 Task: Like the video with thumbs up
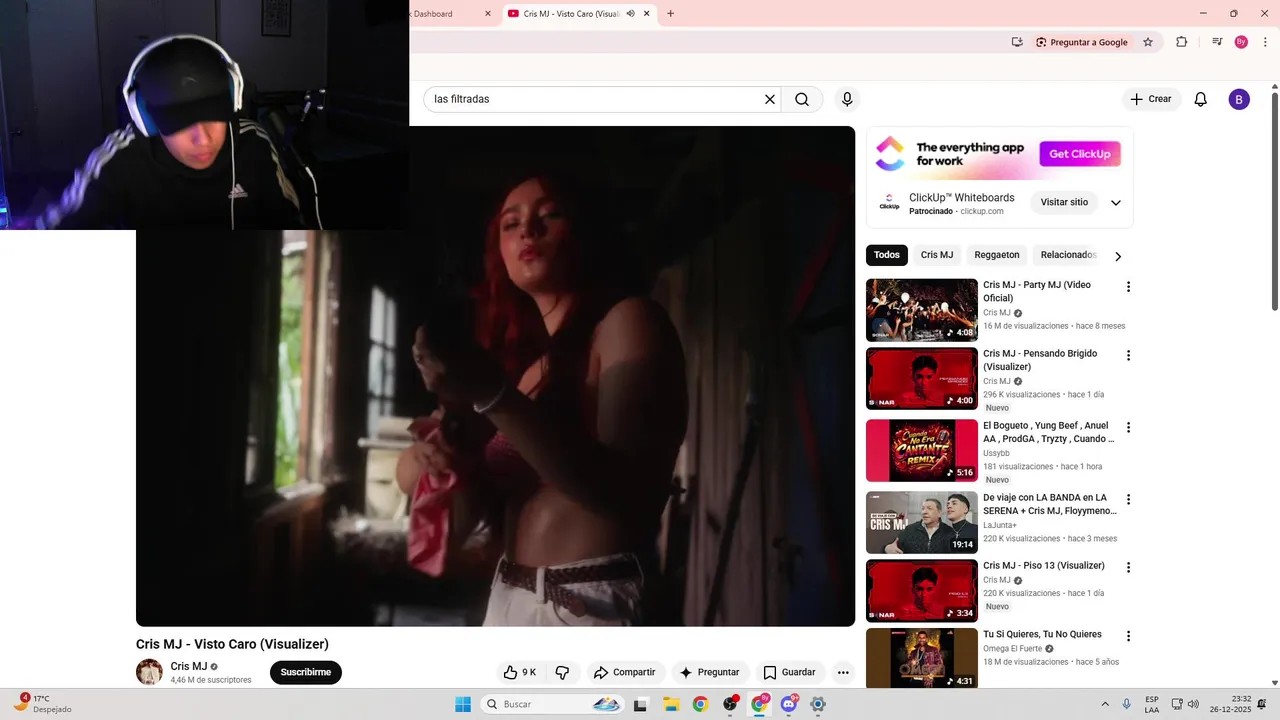click(521, 672)
